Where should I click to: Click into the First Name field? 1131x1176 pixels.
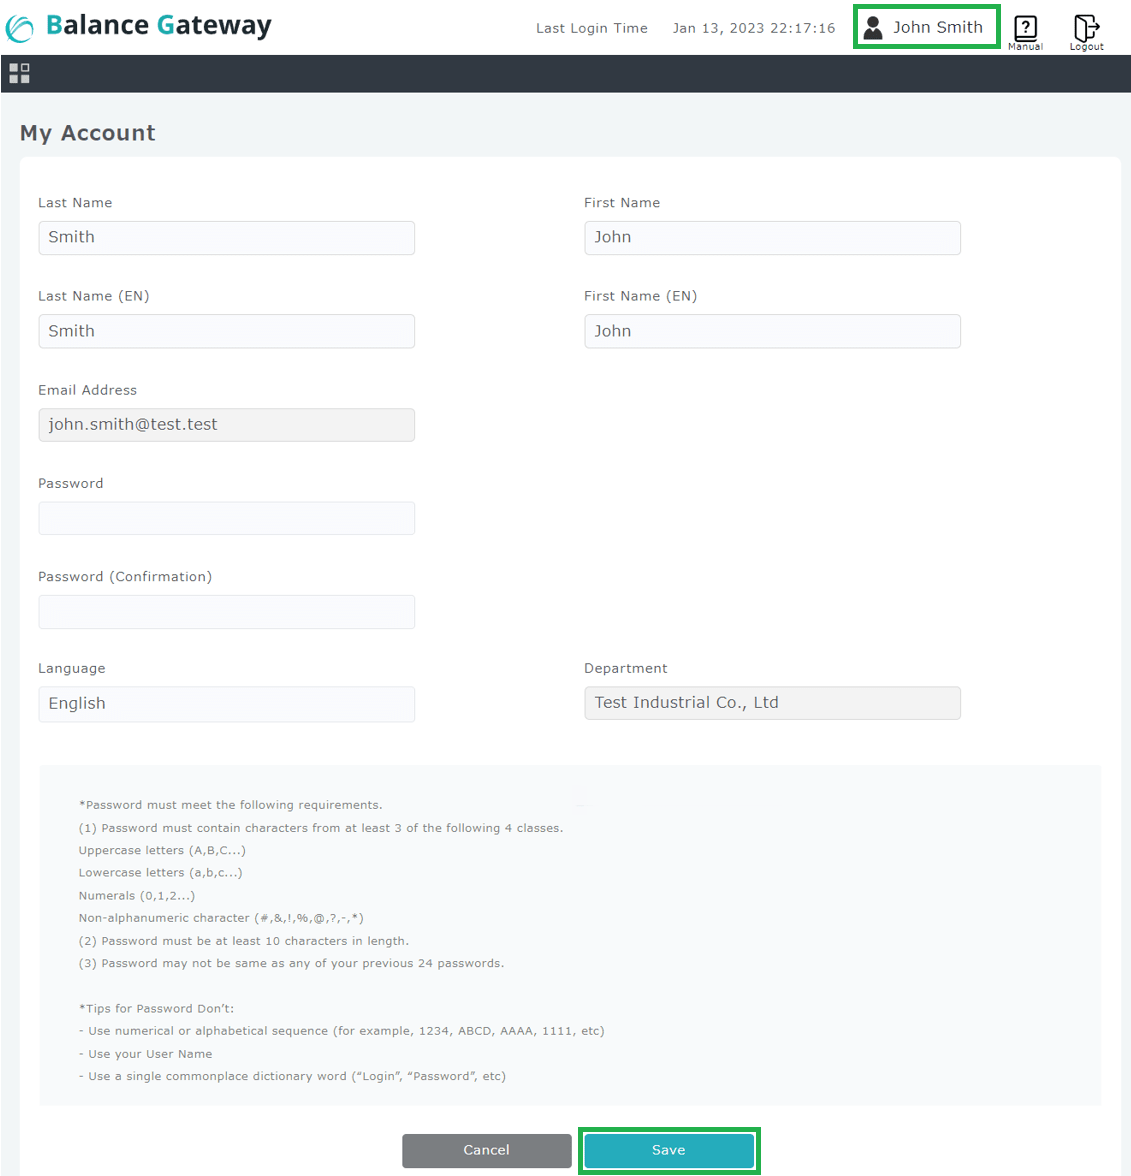[772, 238]
